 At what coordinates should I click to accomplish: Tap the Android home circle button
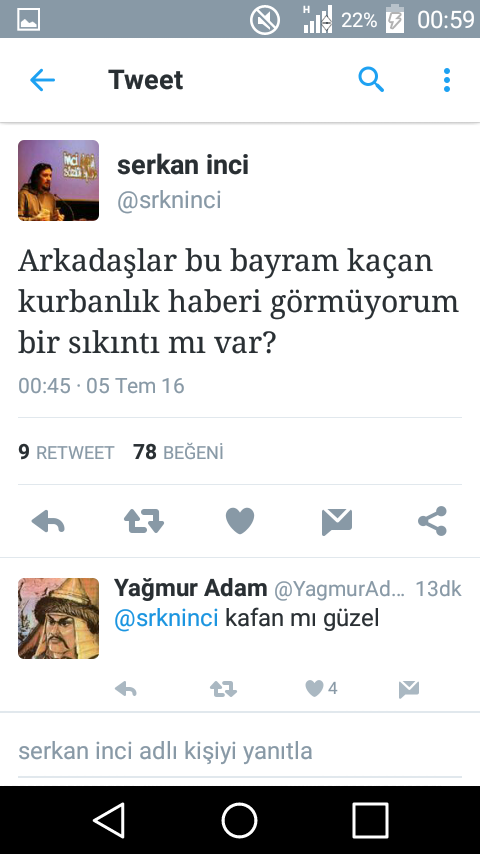239,820
